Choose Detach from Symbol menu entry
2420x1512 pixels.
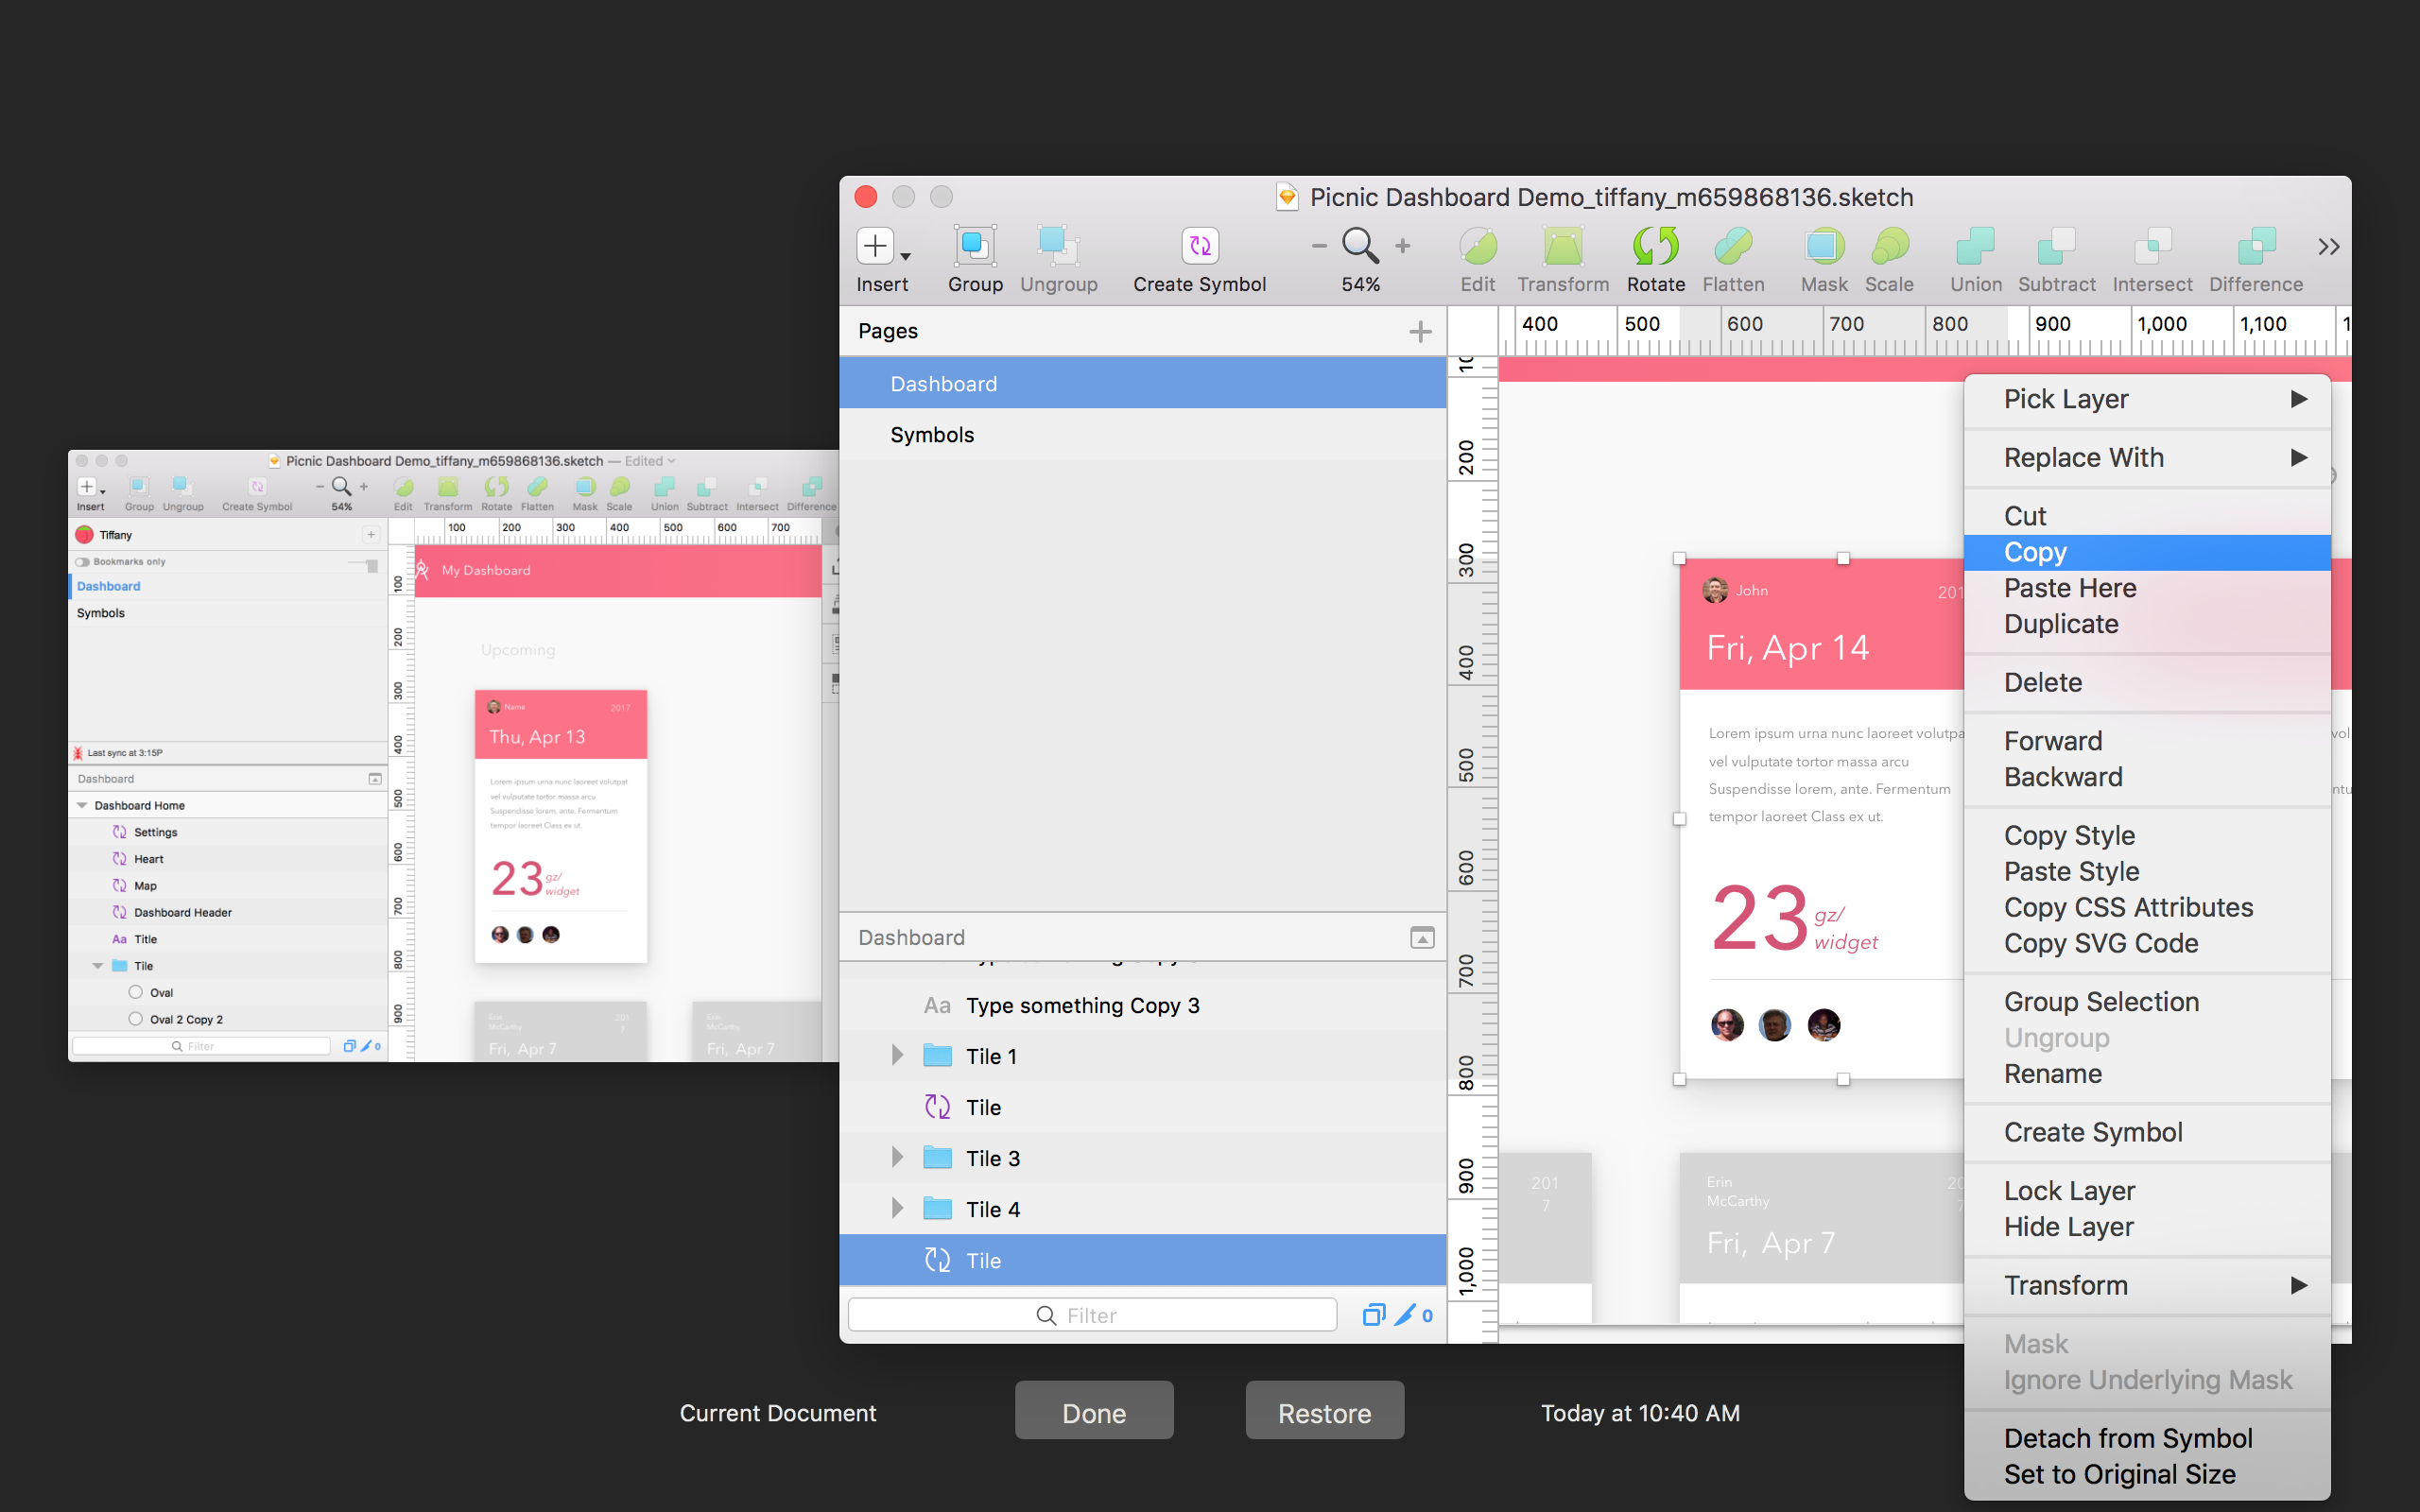pos(2127,1438)
